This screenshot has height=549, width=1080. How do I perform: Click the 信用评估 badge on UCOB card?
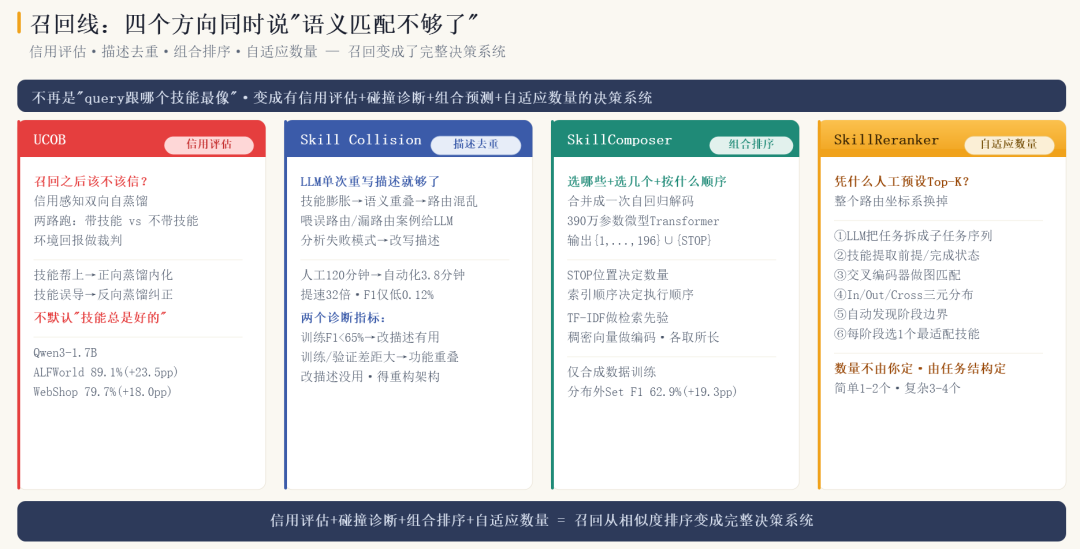tap(209, 145)
